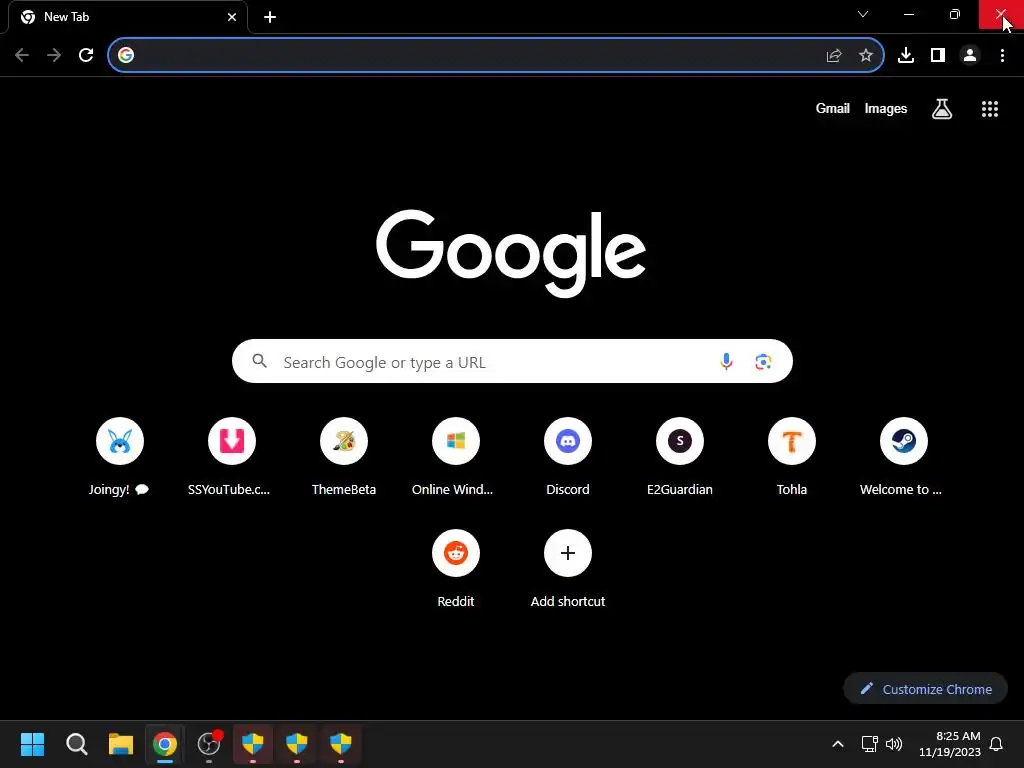Open the Search Labs flask icon
This screenshot has width=1024, height=768.
(942, 109)
